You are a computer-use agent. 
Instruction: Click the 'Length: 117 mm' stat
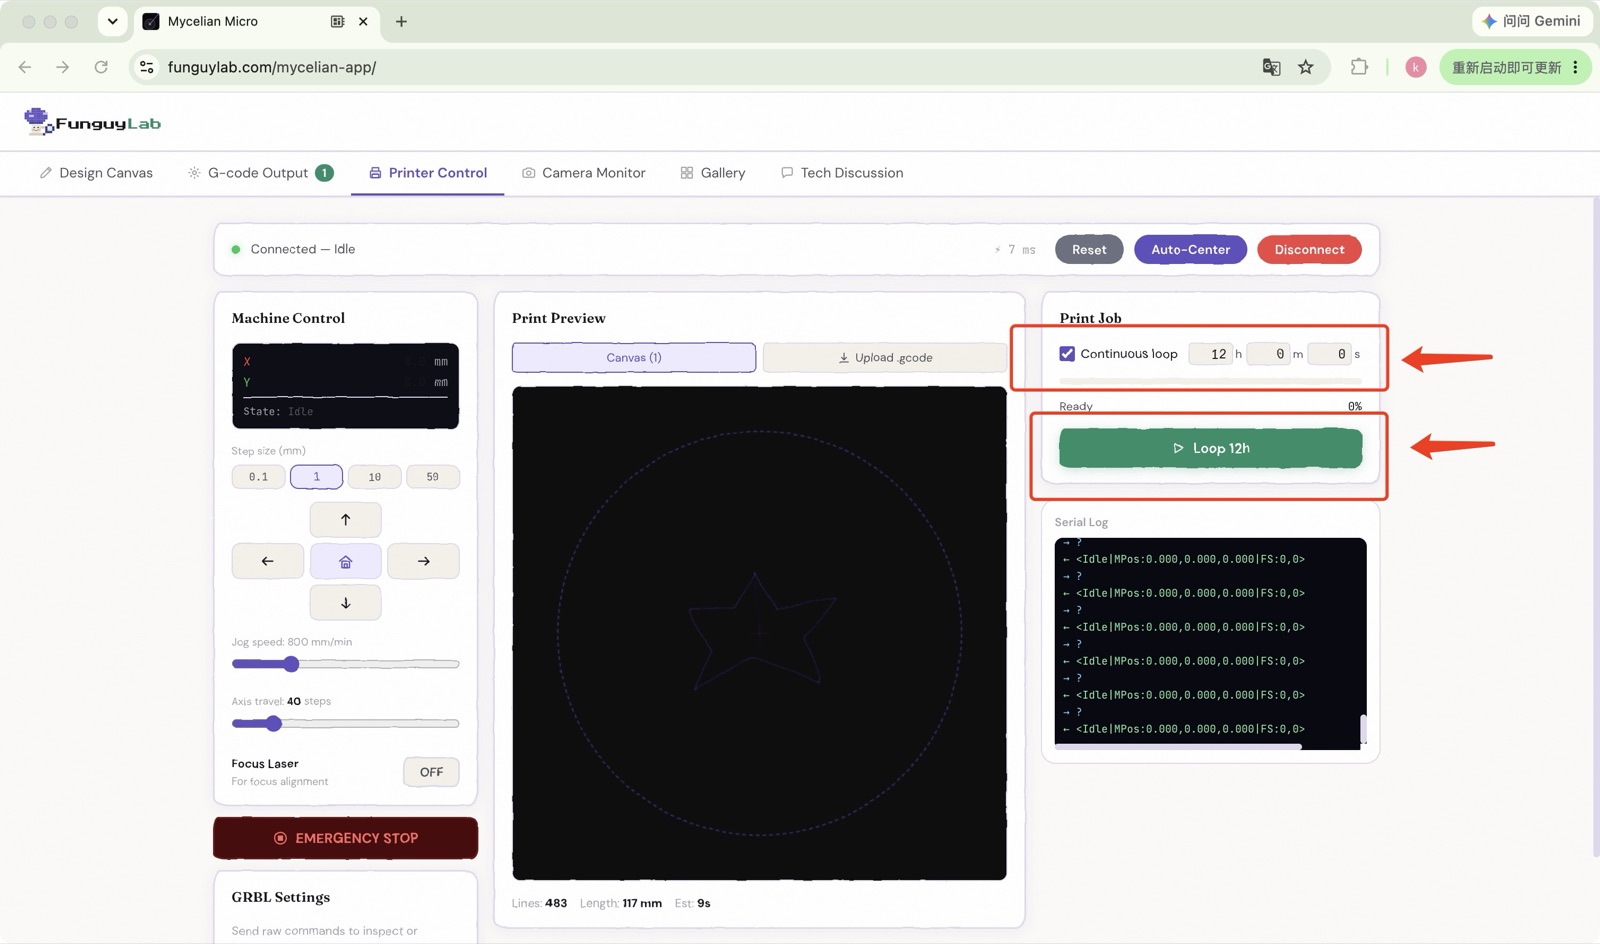621,903
